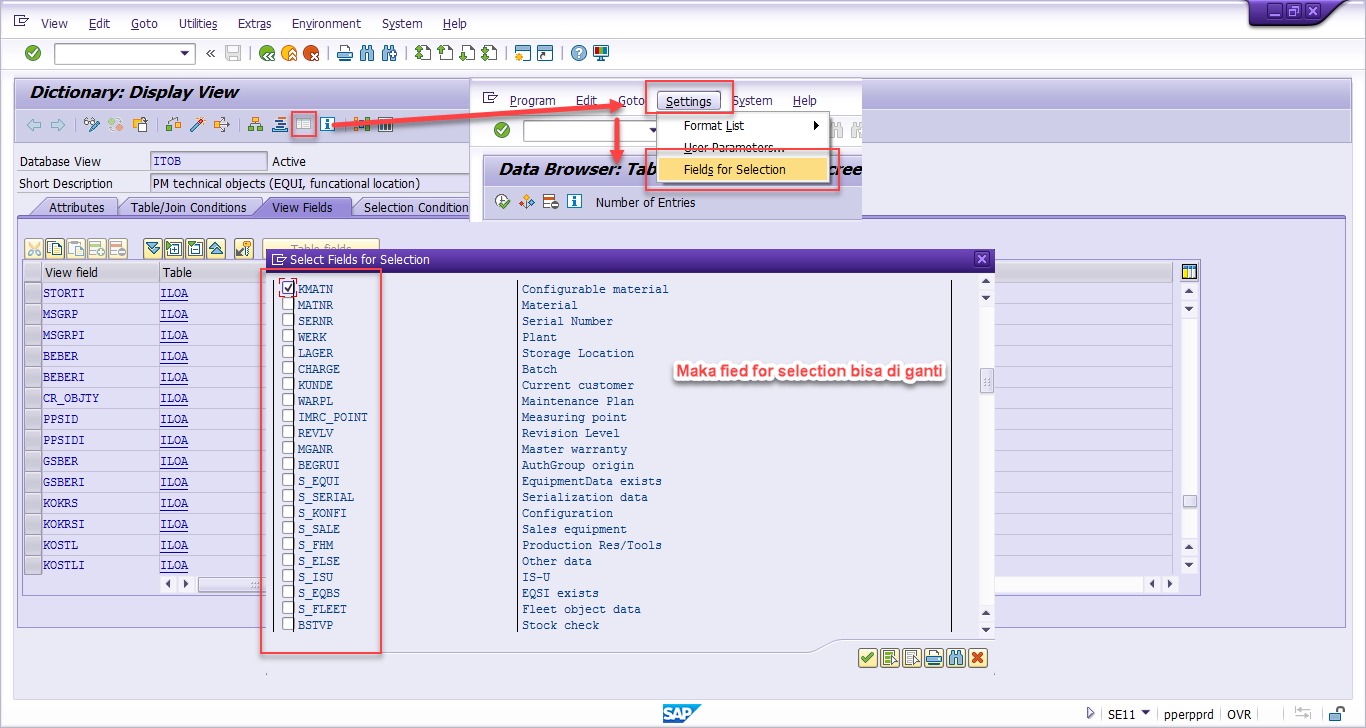Viewport: 1366px width, 728px height.
Task: Open the Settings menu in Data Browser
Action: (x=689, y=100)
